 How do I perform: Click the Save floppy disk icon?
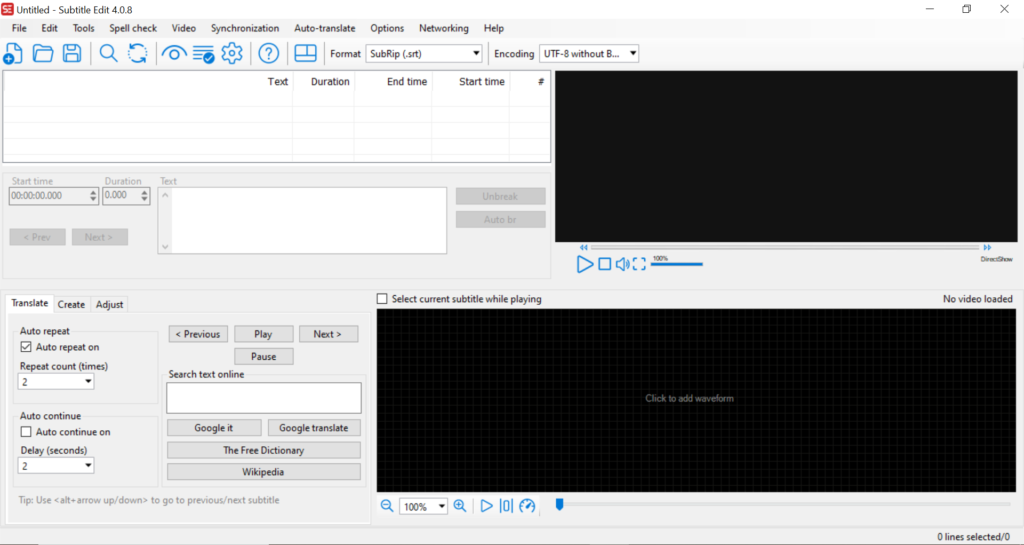tap(72, 54)
